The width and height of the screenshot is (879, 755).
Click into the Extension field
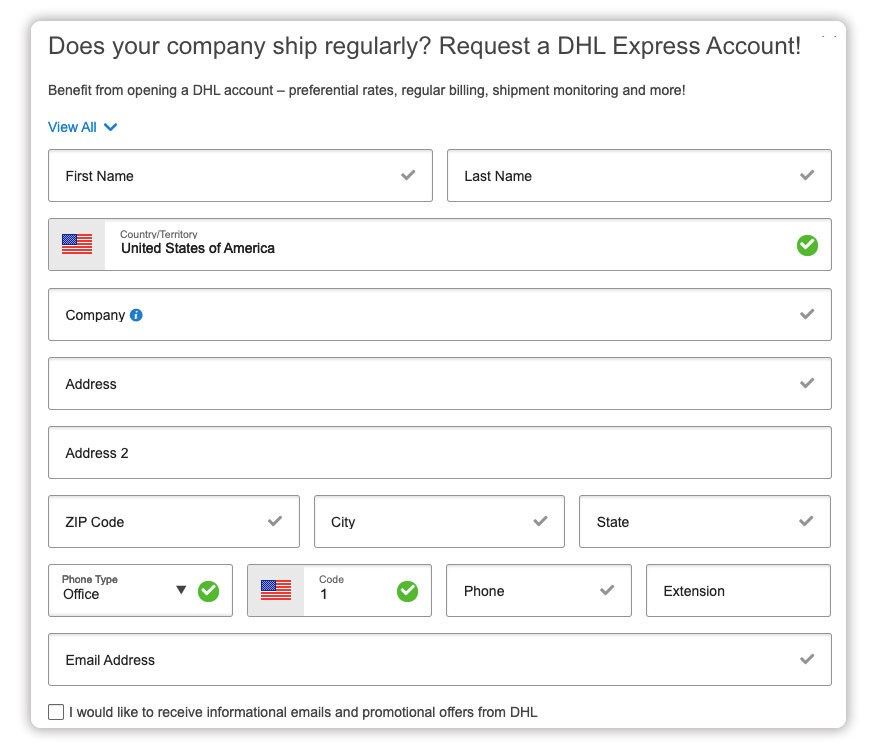pos(738,591)
